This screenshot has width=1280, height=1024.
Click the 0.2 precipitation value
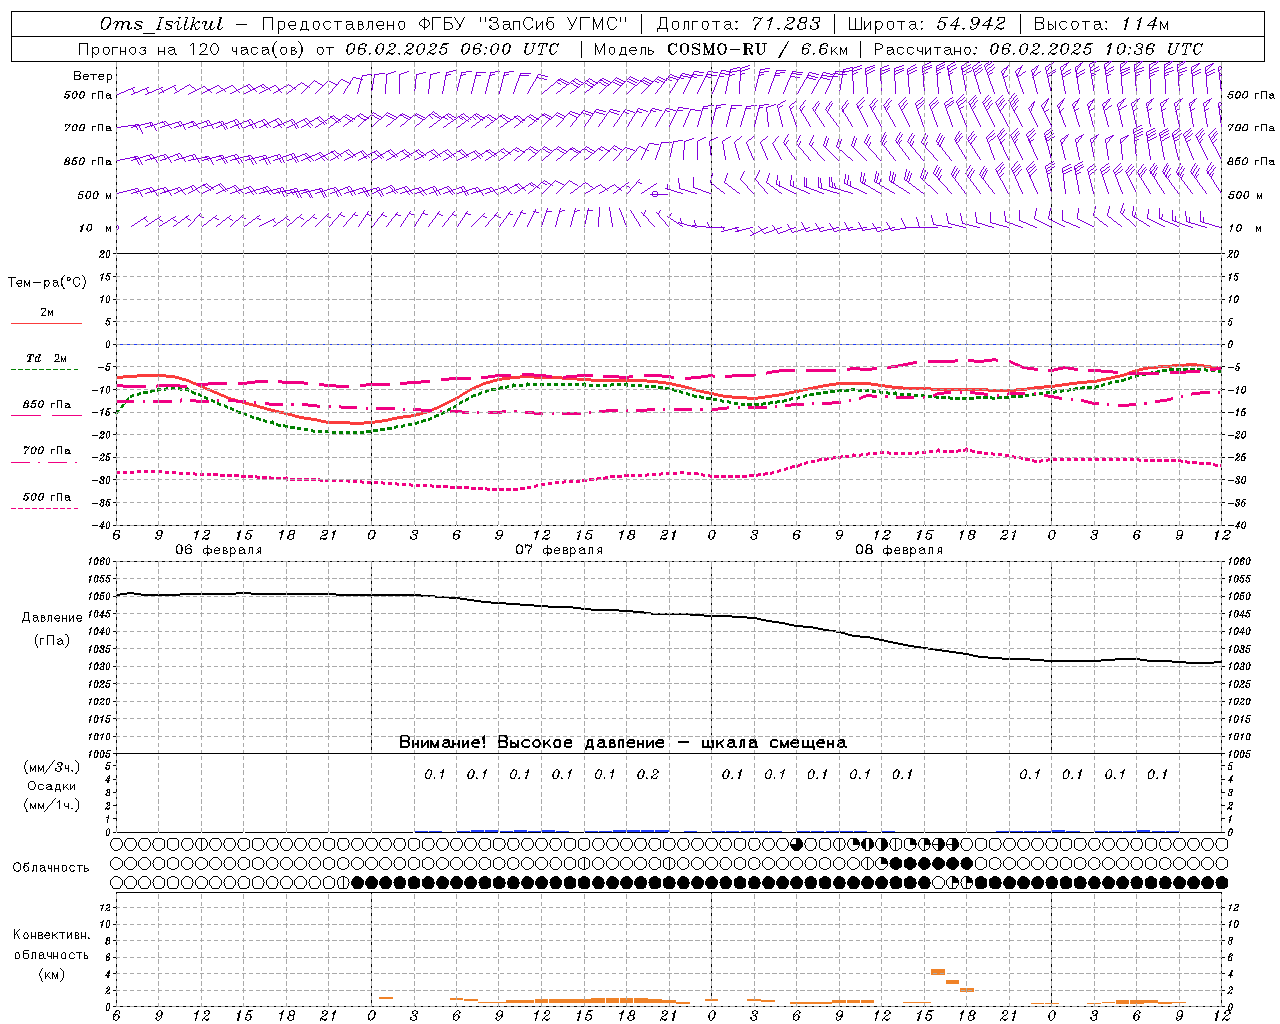(x=648, y=774)
